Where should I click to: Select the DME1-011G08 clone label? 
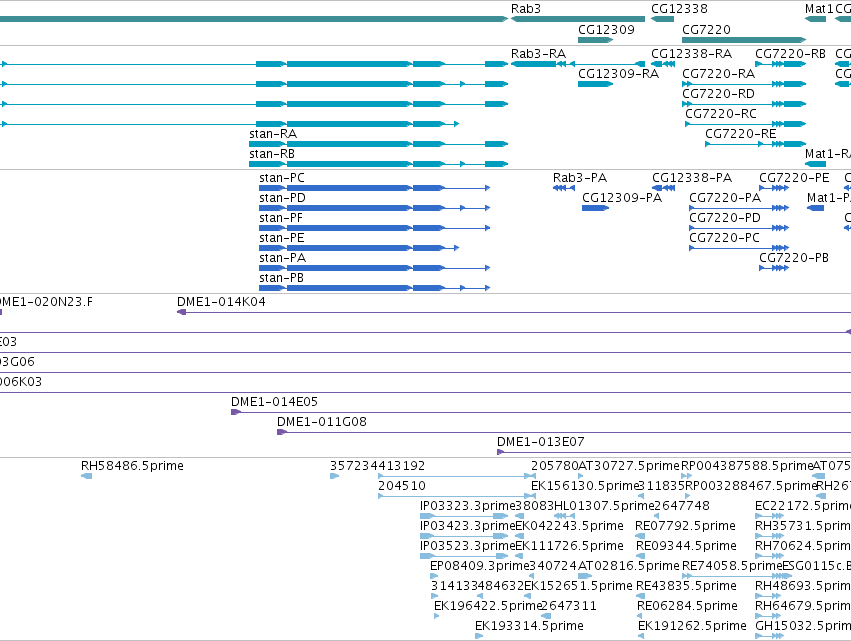322,422
